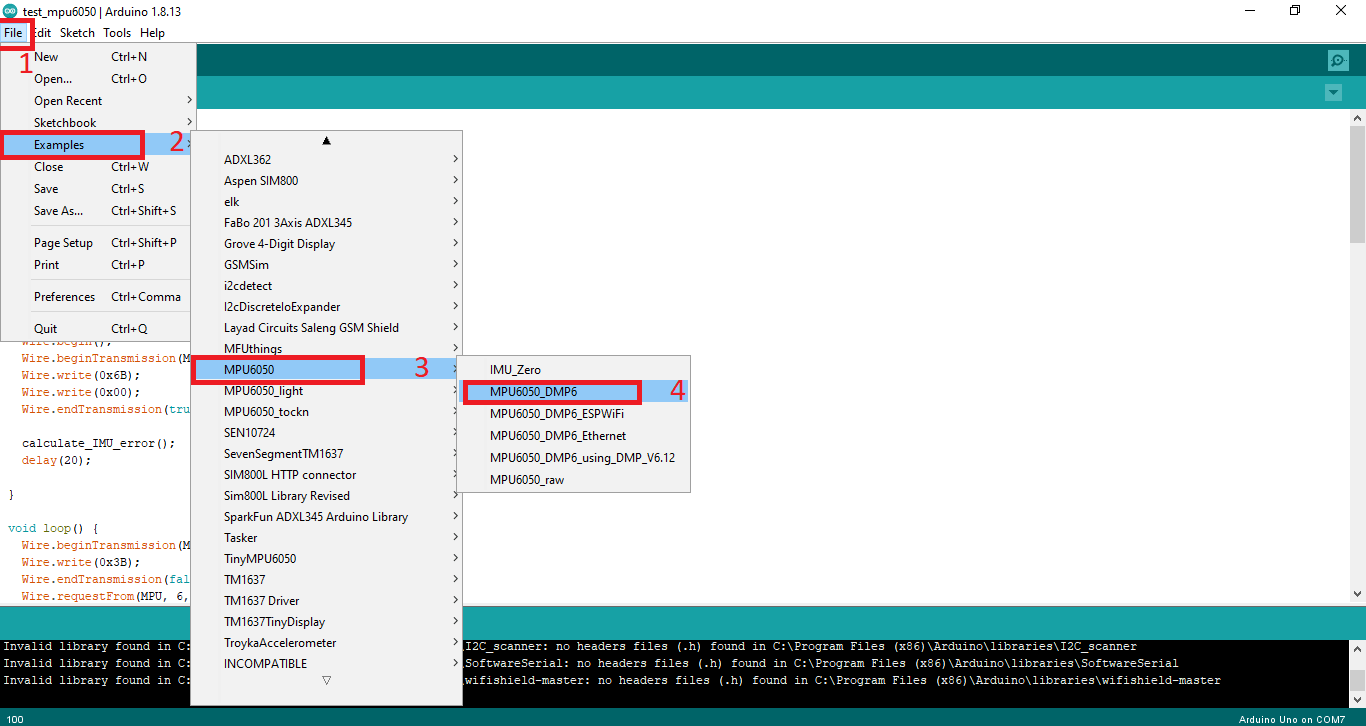This screenshot has height=726, width=1366.
Task: Open Tasker examples submenu
Action: tap(326, 538)
